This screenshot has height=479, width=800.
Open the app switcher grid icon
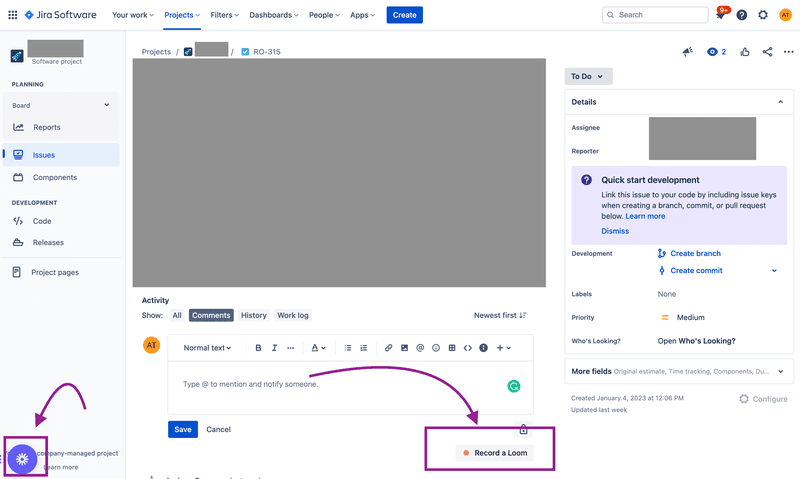pyautogui.click(x=13, y=15)
